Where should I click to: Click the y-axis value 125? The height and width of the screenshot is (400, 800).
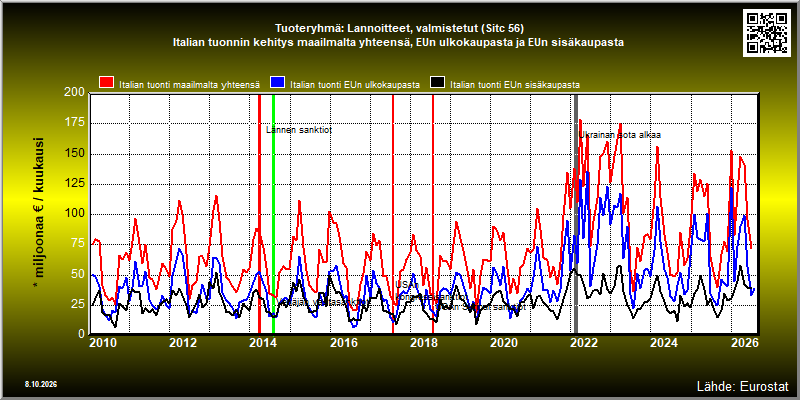tap(74, 184)
